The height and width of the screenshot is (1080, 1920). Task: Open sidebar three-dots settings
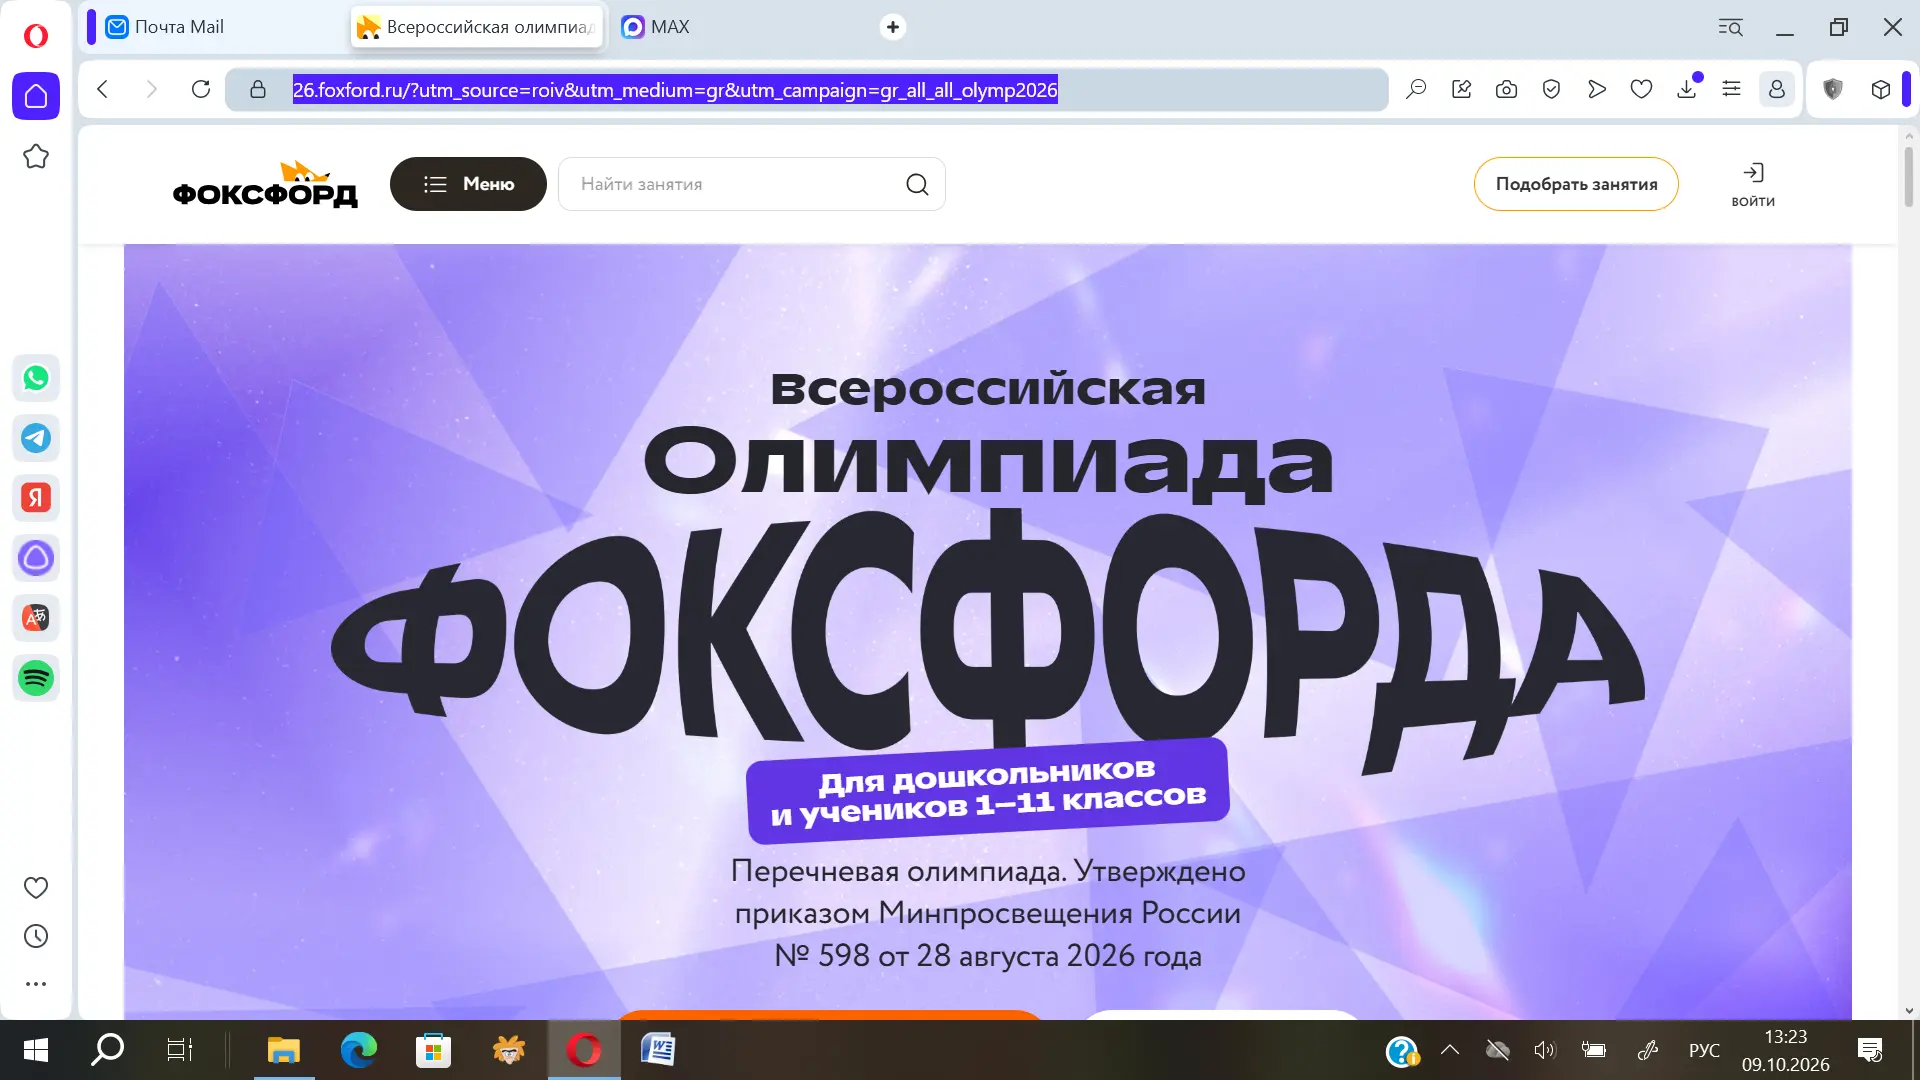tap(36, 984)
